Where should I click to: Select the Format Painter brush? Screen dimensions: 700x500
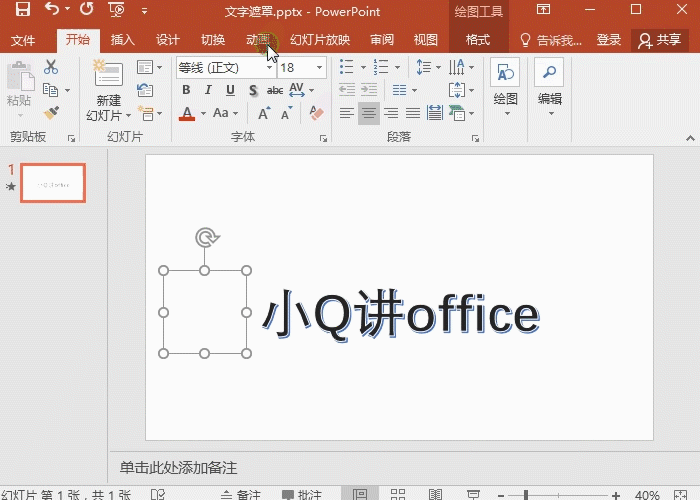(51, 112)
